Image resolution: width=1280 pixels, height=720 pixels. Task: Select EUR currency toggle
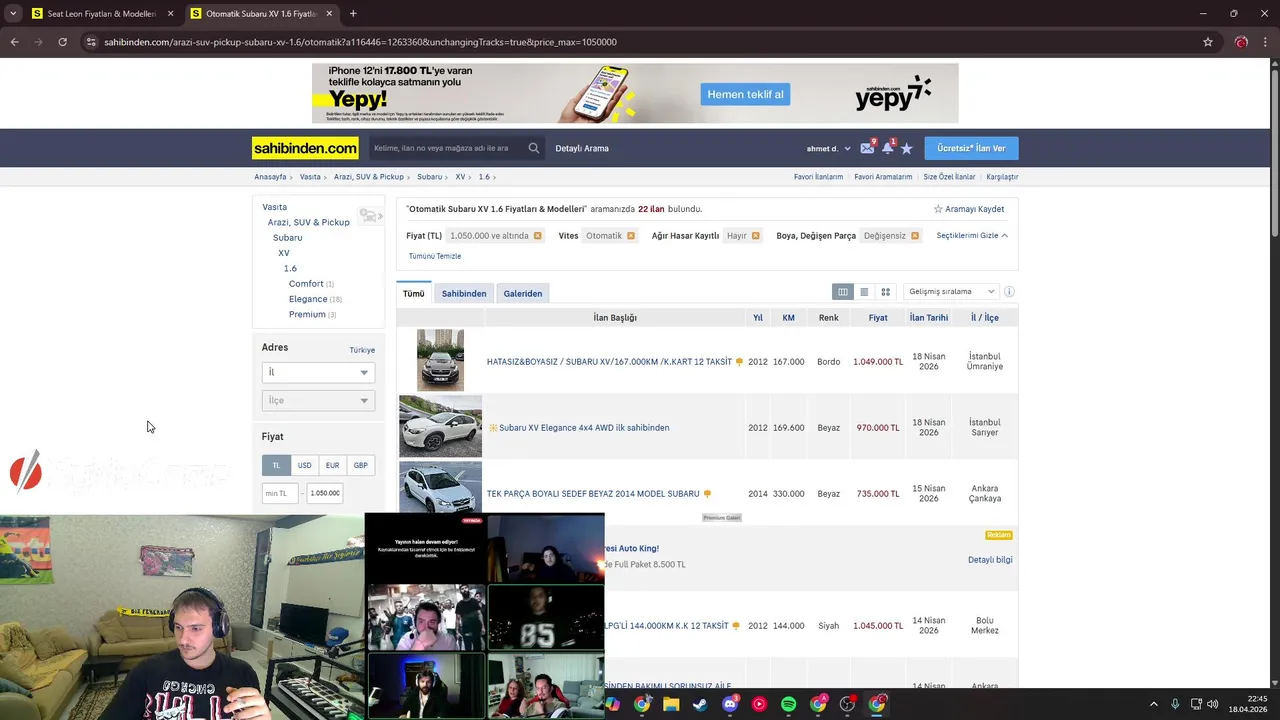point(332,465)
